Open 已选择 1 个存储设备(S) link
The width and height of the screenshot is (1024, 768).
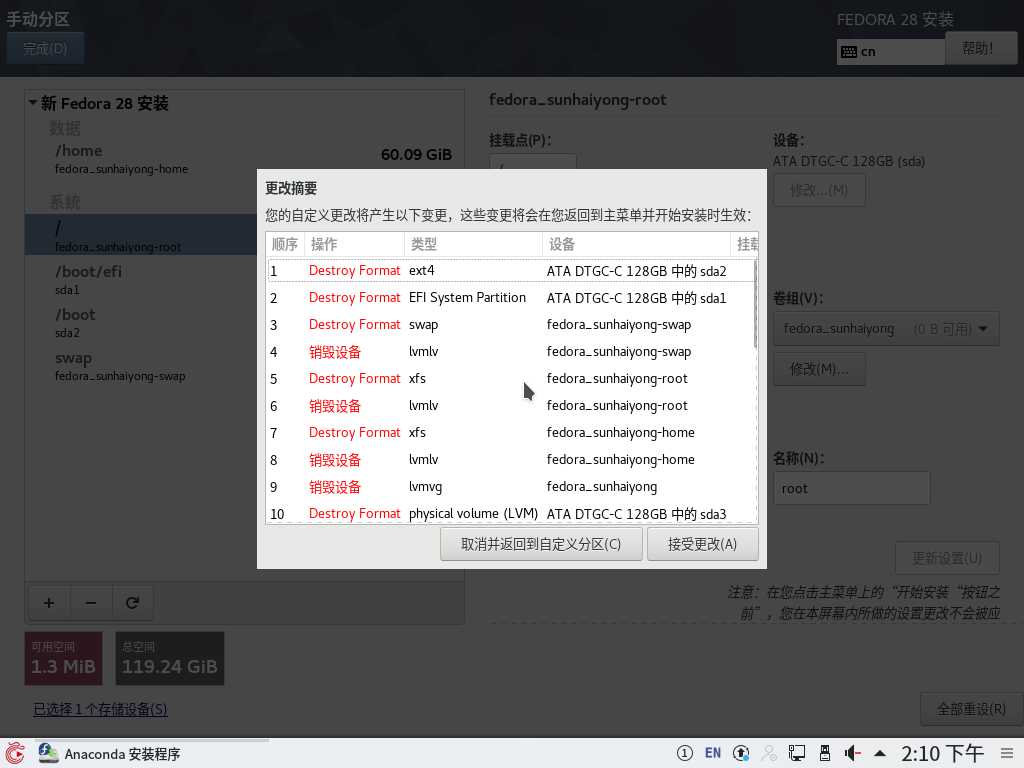[101, 709]
